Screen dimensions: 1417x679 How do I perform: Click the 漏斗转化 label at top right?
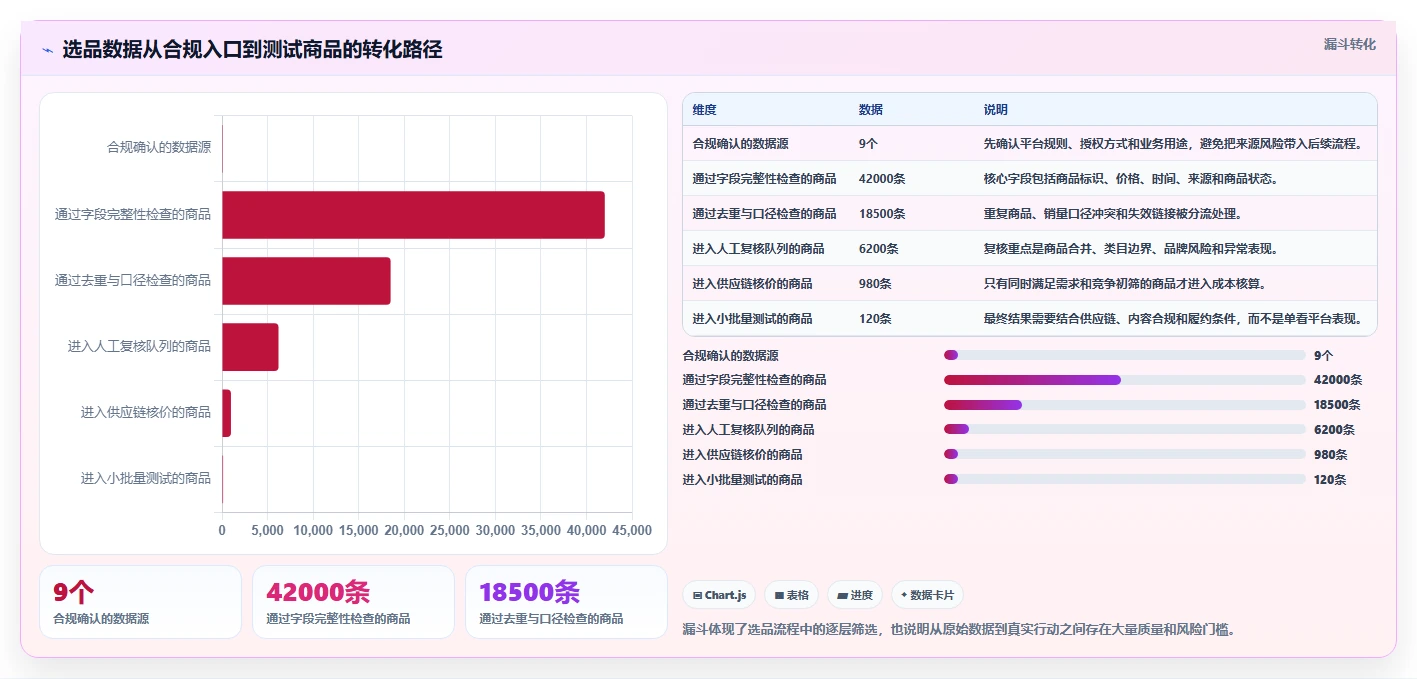(1349, 44)
